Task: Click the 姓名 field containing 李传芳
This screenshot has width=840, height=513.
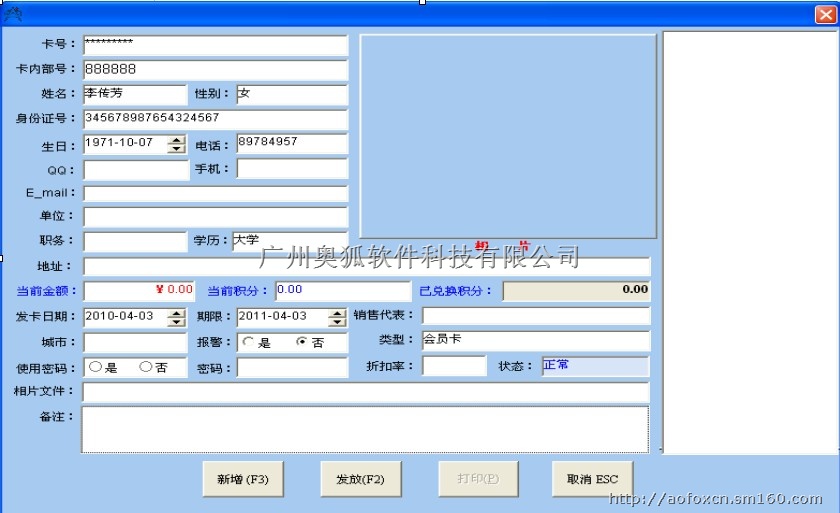Action: [x=134, y=94]
